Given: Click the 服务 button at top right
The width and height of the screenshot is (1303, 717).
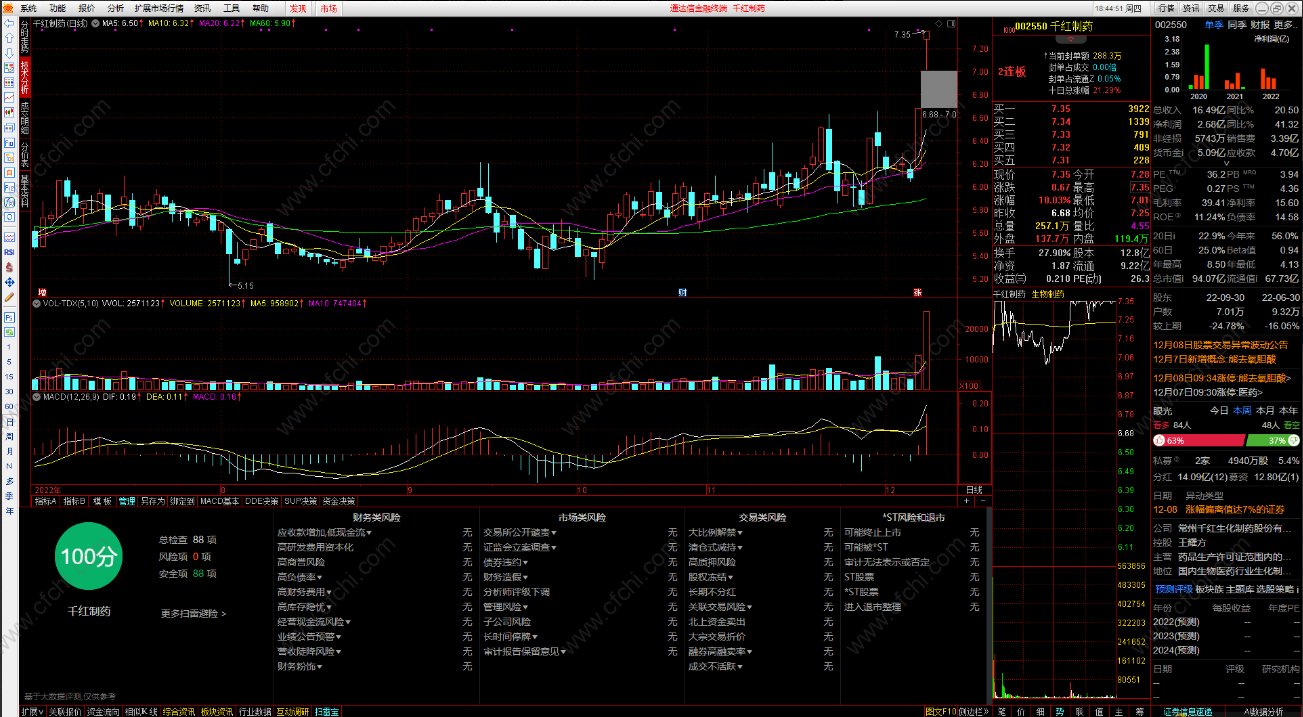Looking at the screenshot, I should point(1242,7).
